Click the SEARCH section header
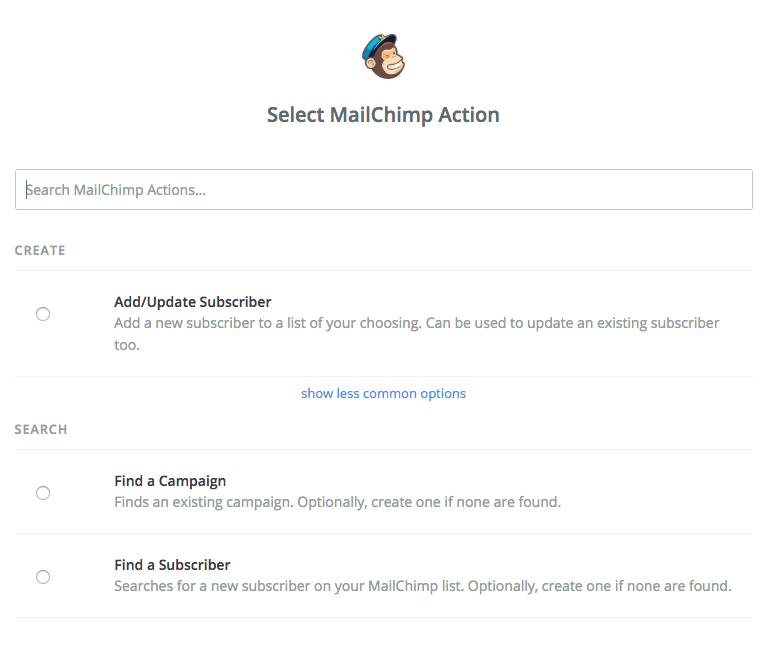 point(41,429)
